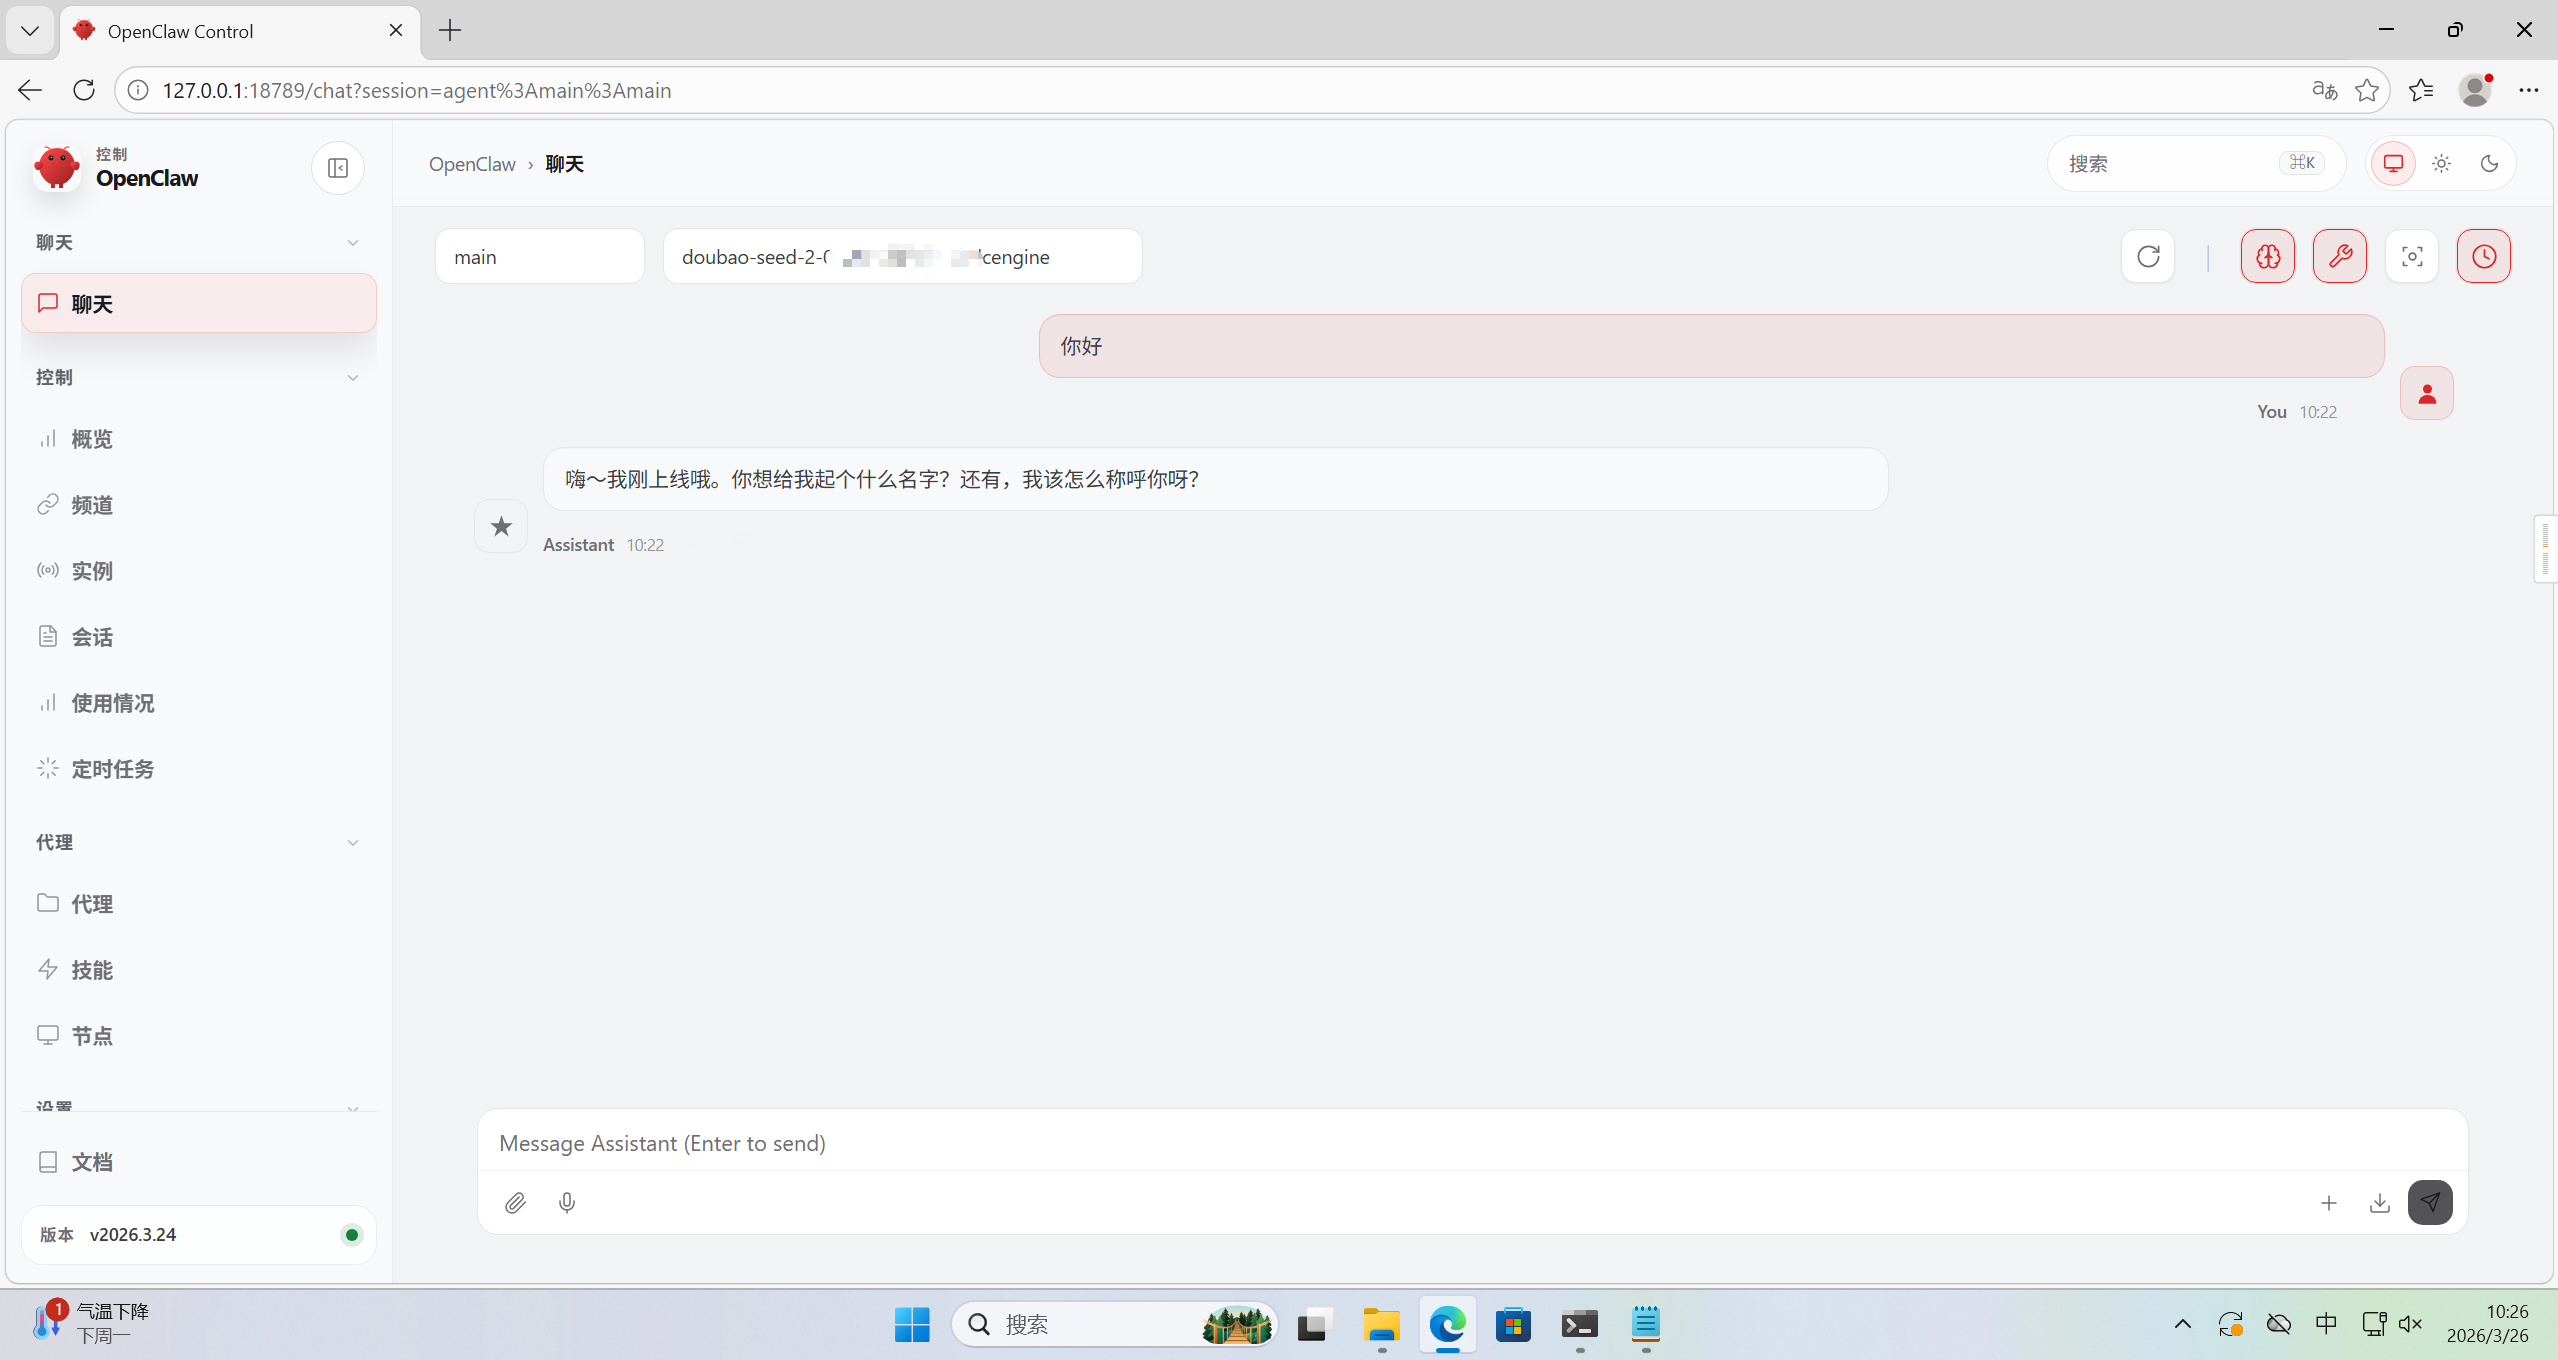Reload the page with browser refresh
Image resolution: width=2558 pixels, height=1360 pixels.
click(x=84, y=90)
